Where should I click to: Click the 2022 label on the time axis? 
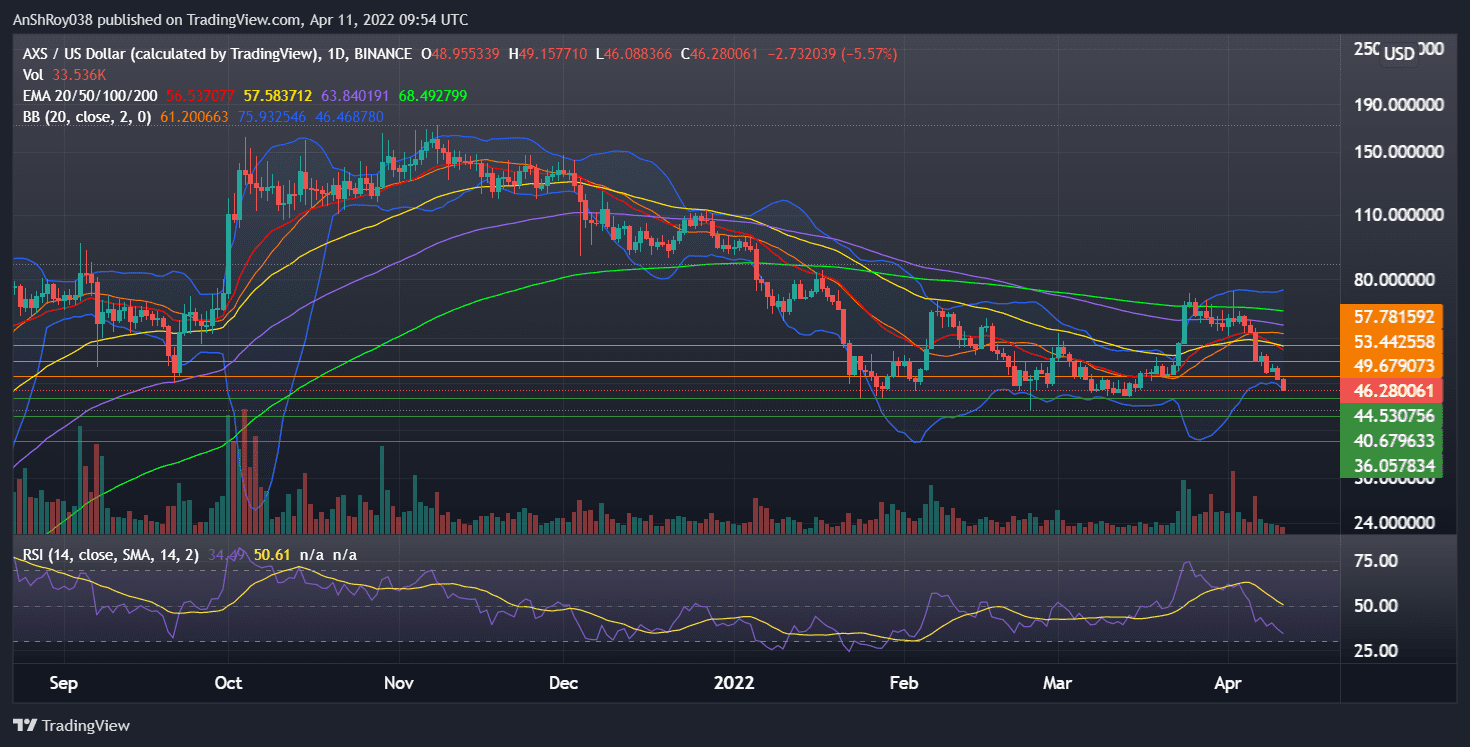pos(734,683)
